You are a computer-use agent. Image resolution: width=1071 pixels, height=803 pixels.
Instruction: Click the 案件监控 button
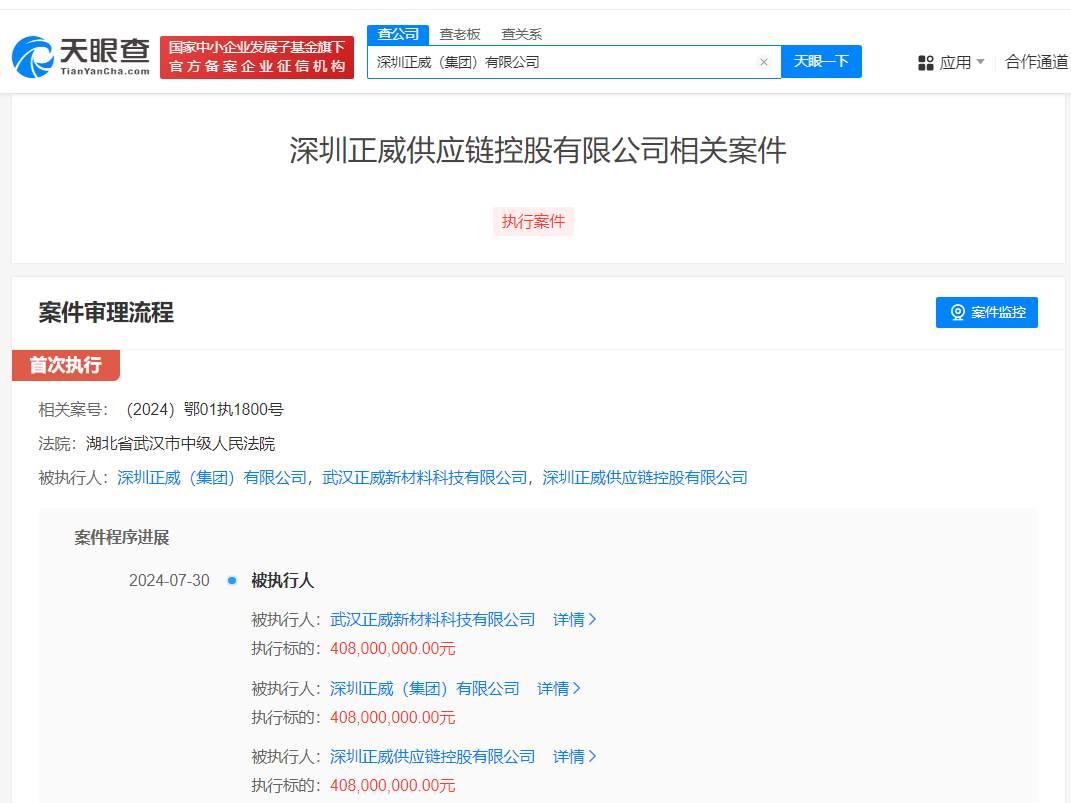coord(987,312)
